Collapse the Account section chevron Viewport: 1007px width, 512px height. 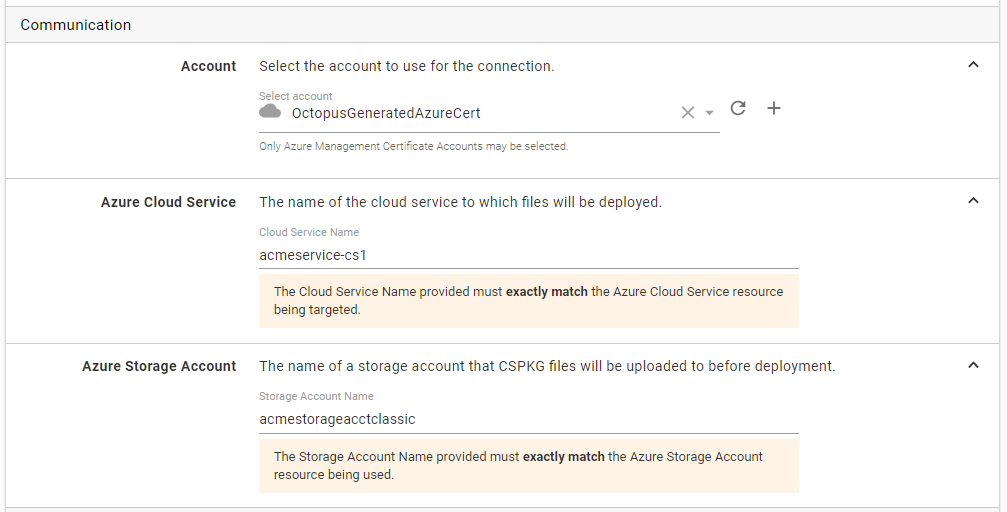[973, 66]
